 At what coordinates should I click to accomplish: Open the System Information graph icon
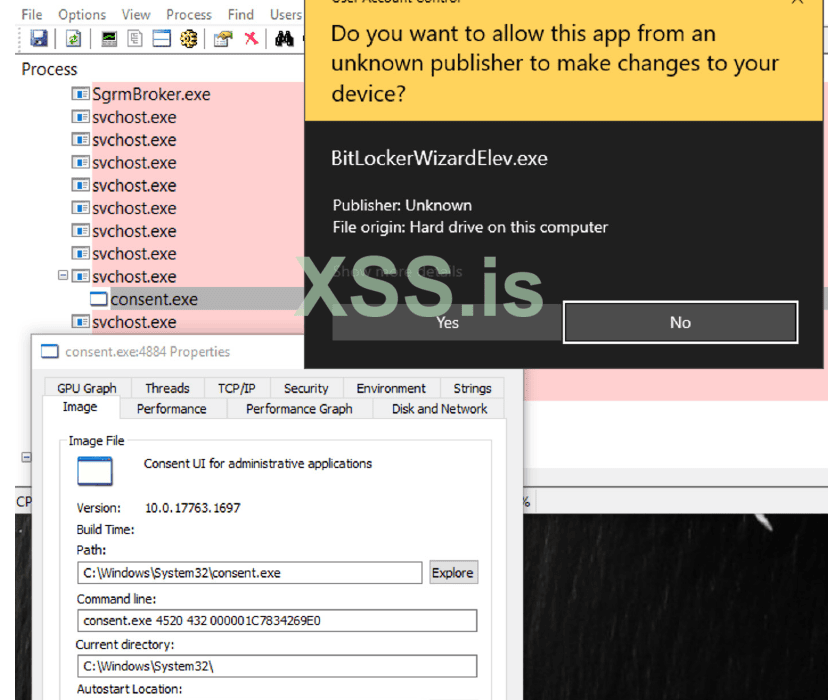[x=109, y=38]
